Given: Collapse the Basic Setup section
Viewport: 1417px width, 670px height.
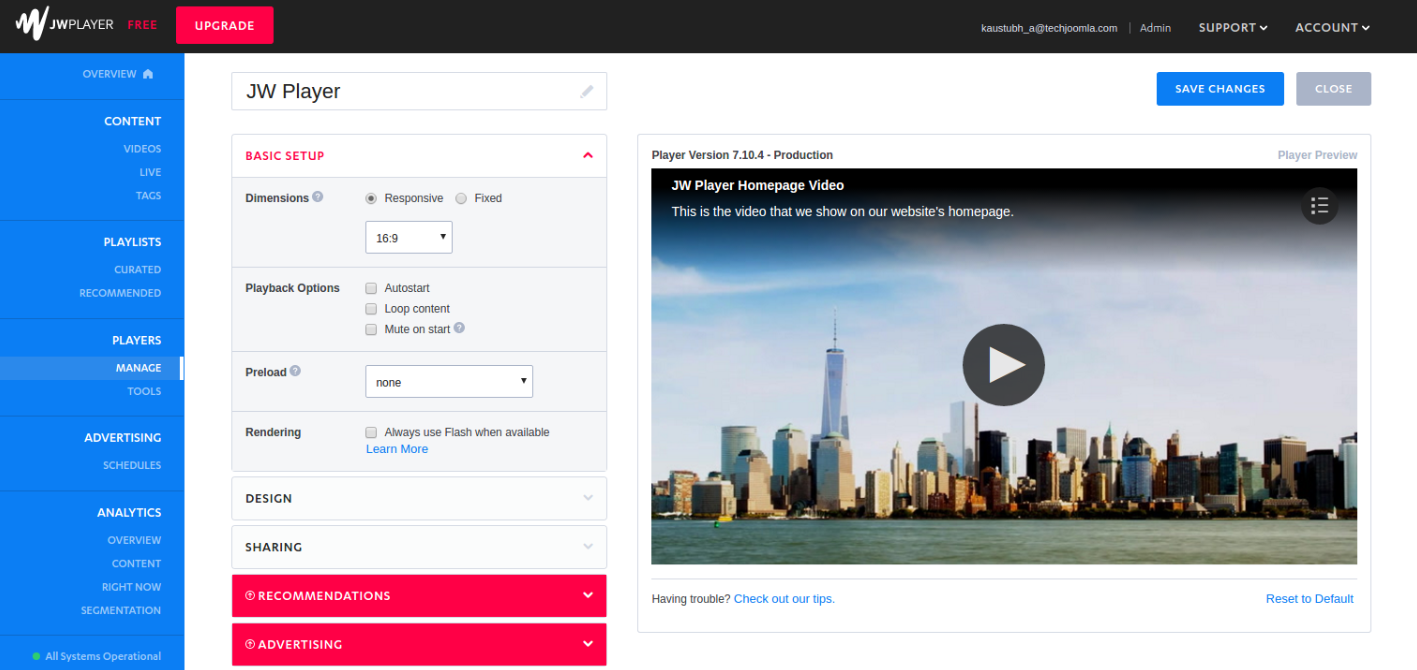Looking at the screenshot, I should pyautogui.click(x=419, y=156).
